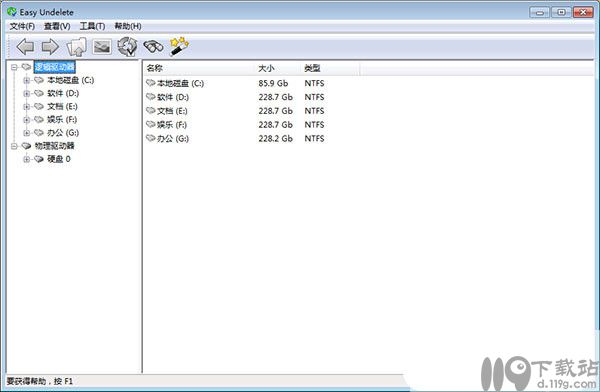
Task: Select 物理驱动器 tree label
Action: pos(54,146)
